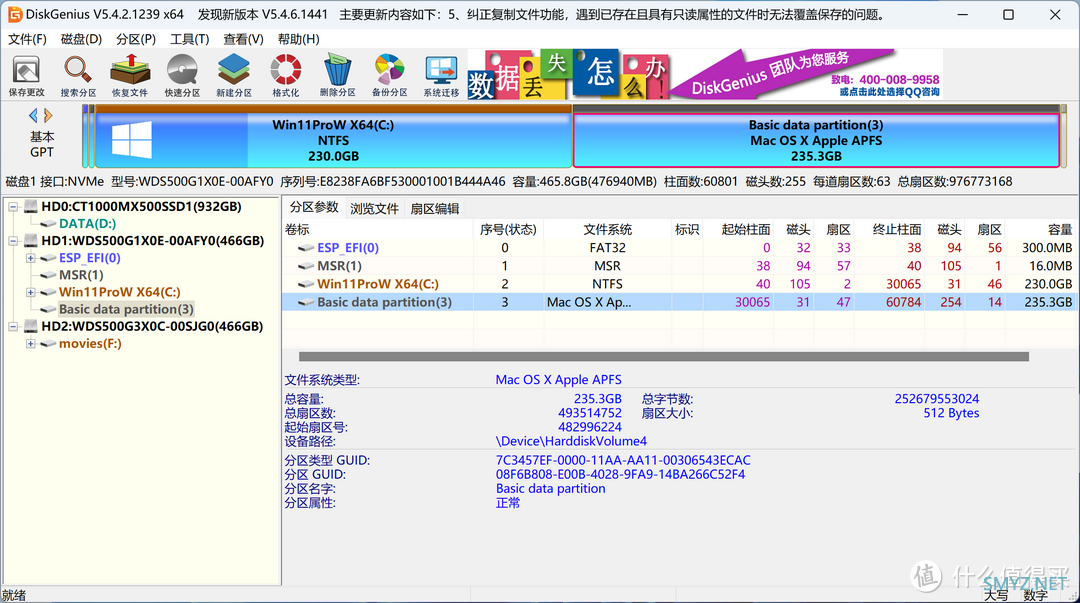Expand the Win11ProW X64(C:) tree node

pyautogui.click(x=30, y=292)
